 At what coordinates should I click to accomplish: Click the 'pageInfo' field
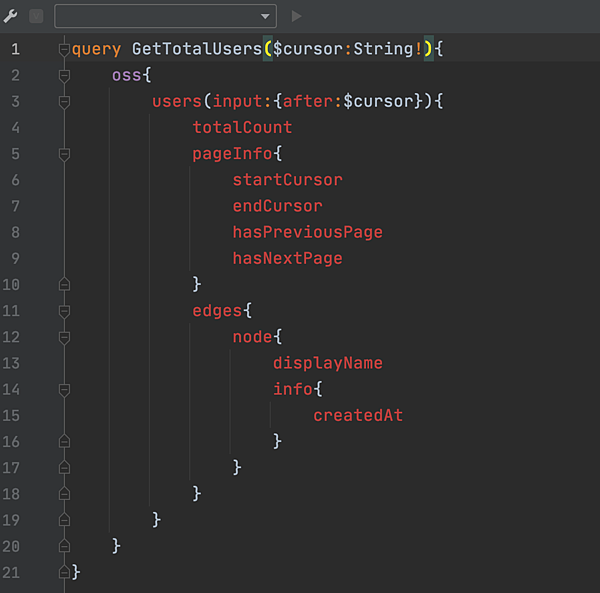click(x=232, y=154)
